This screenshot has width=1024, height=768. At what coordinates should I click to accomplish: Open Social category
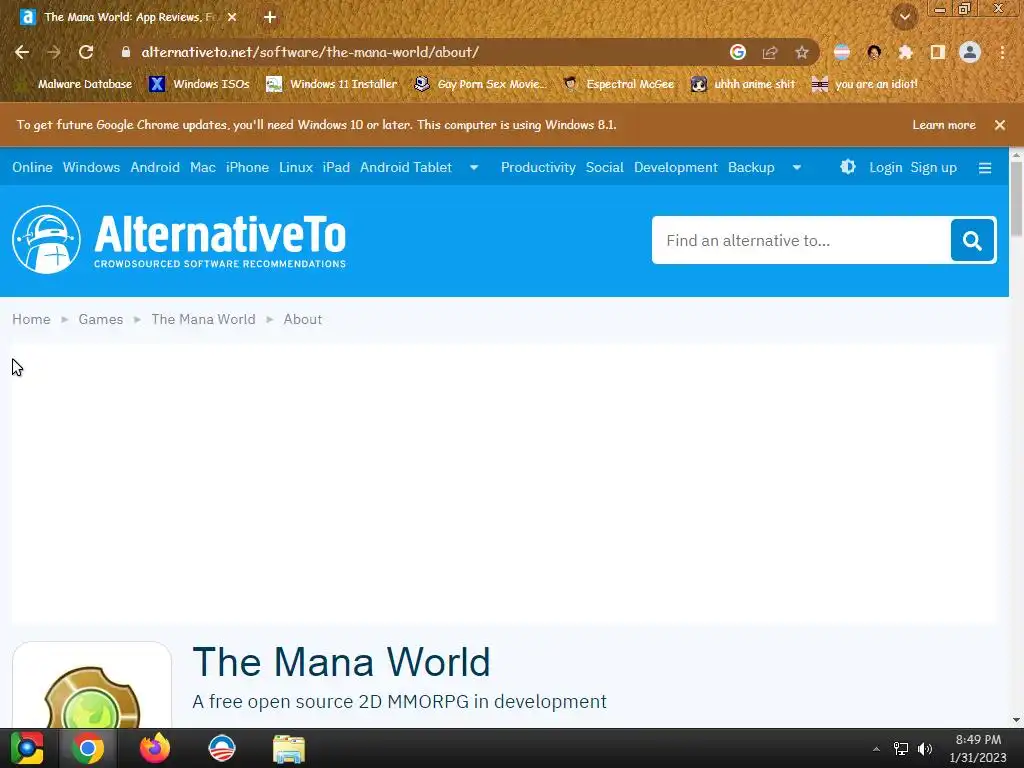pyautogui.click(x=605, y=167)
